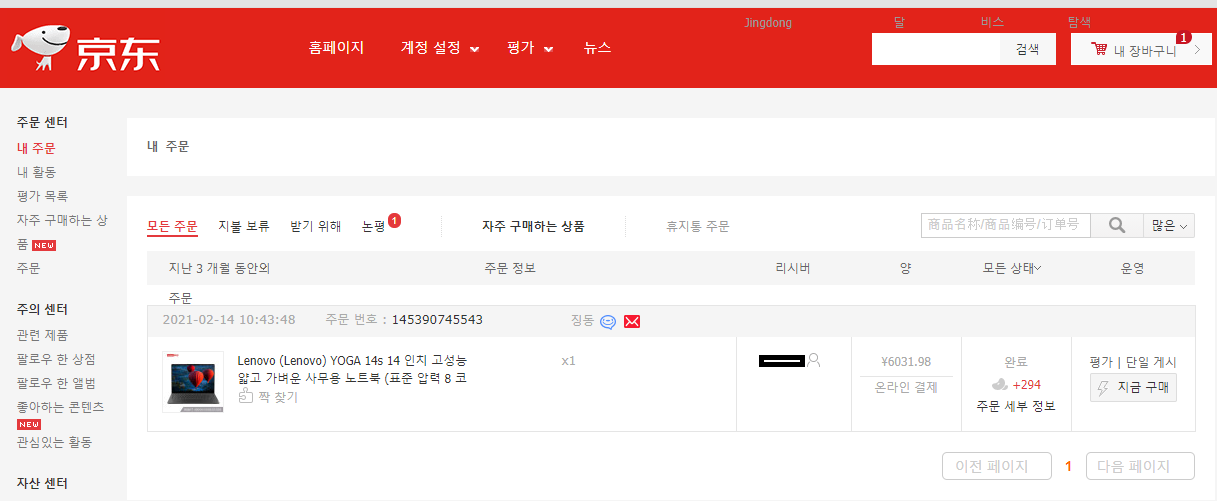Click the 지금 구매 button
Screen dimensions: 1217x501
click(1133, 388)
